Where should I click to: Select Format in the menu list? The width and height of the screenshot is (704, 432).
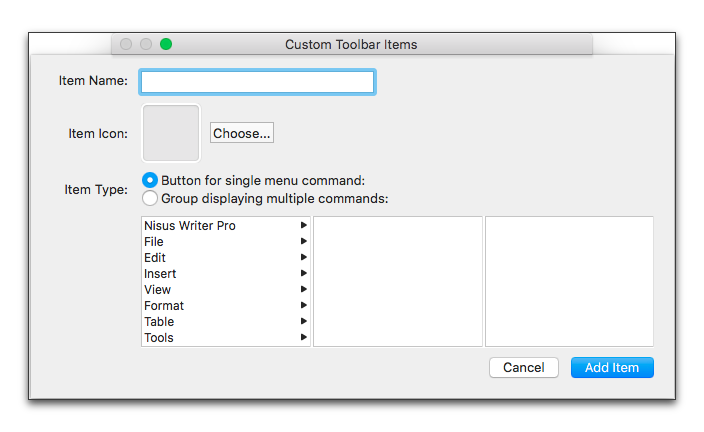pyautogui.click(x=226, y=305)
